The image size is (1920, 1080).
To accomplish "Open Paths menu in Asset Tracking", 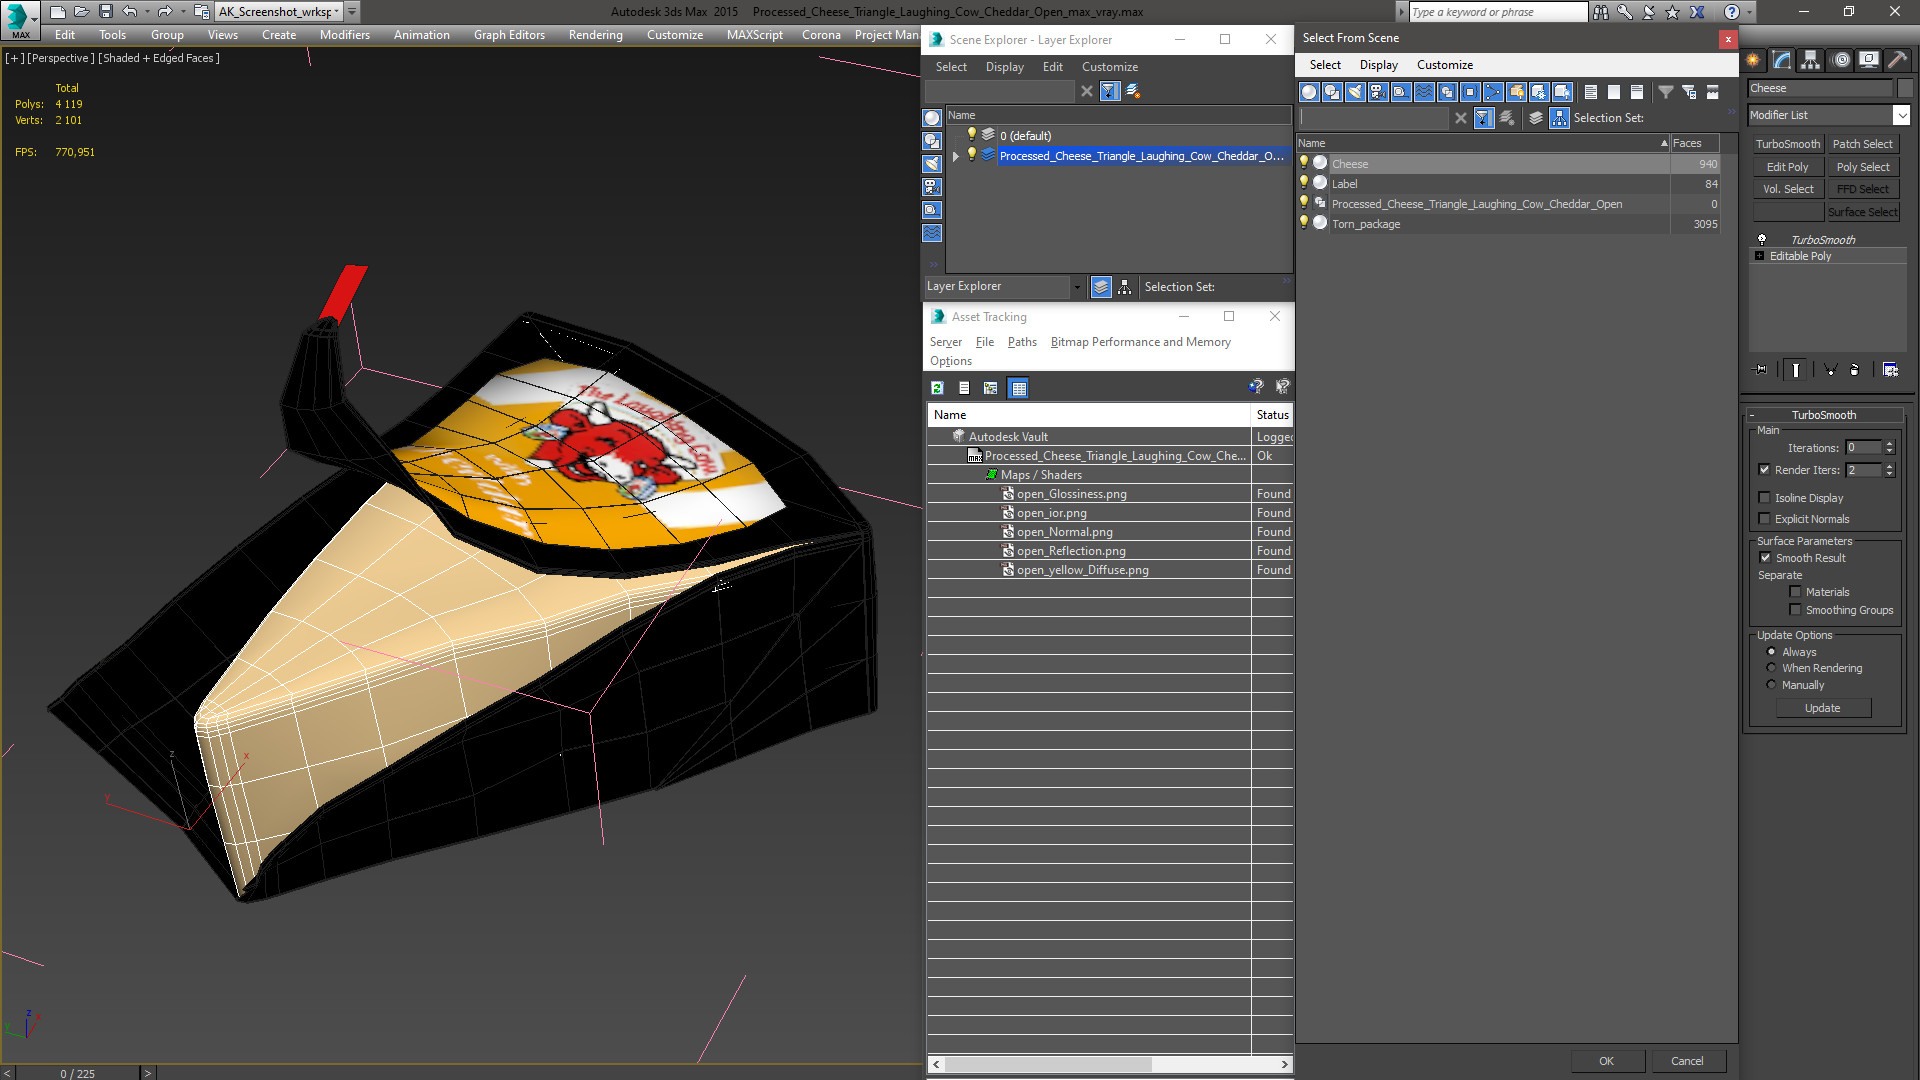I will (x=1022, y=342).
